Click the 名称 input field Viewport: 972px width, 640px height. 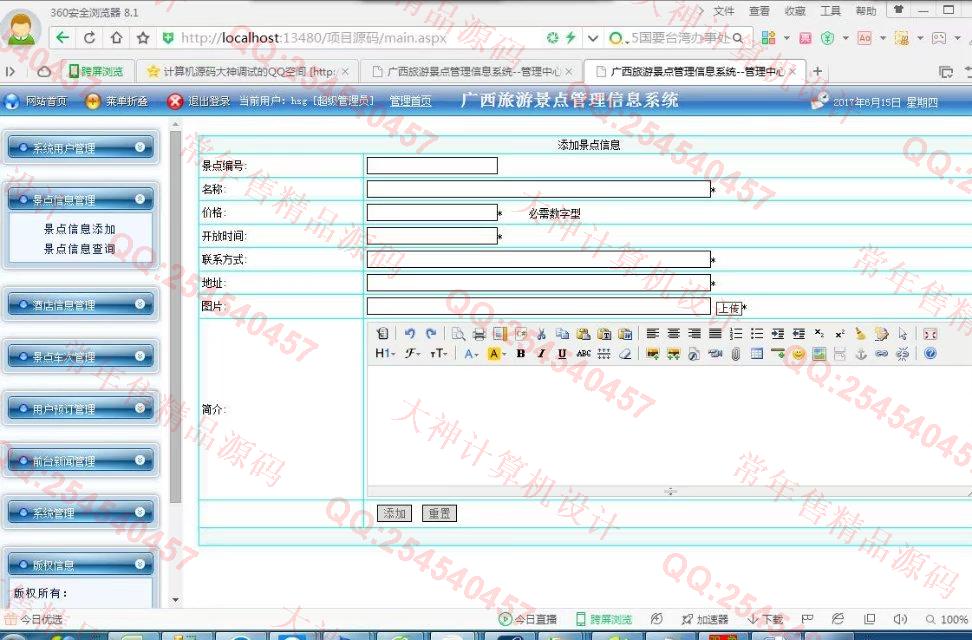(x=539, y=189)
